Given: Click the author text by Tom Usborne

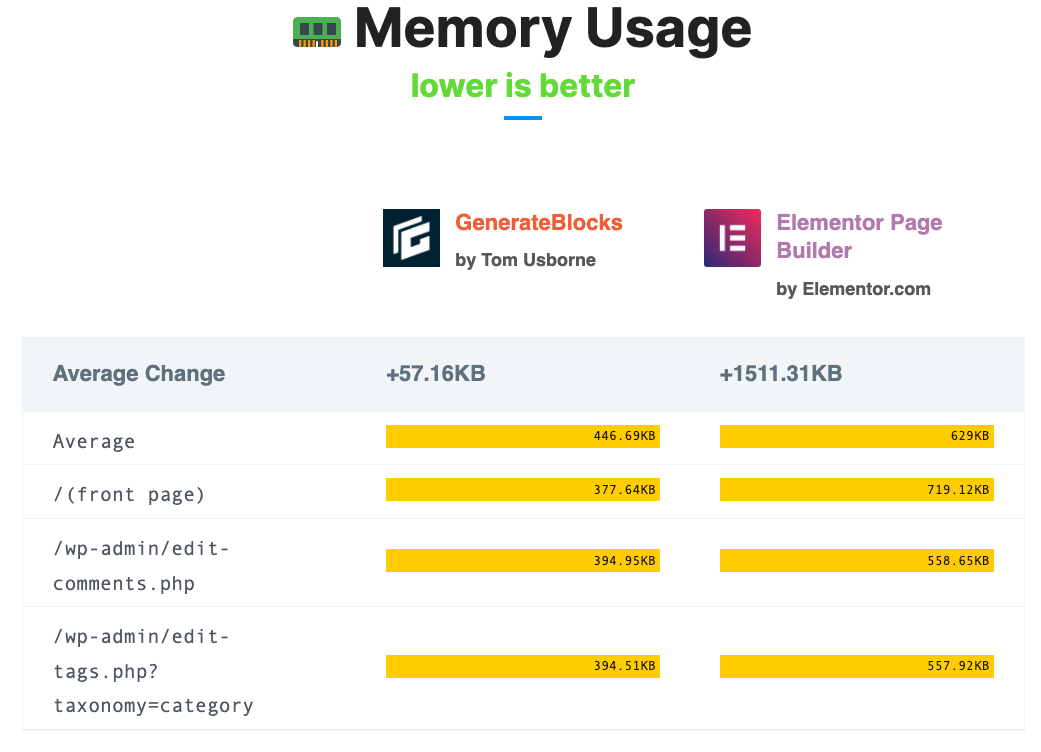Looking at the screenshot, I should (x=525, y=260).
